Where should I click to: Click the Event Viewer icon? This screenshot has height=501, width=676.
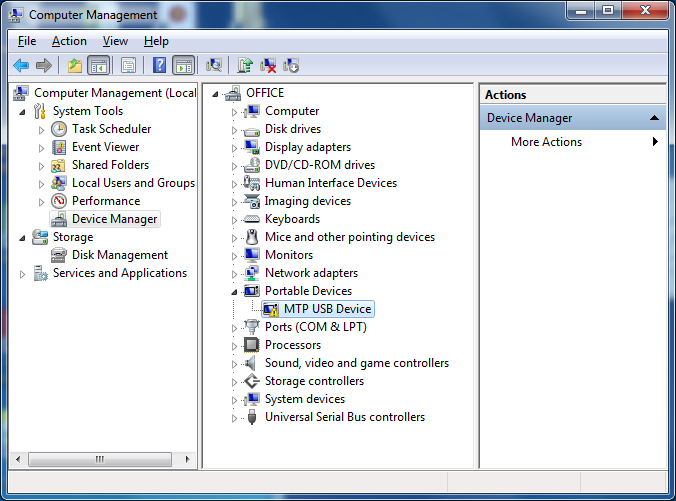click(59, 147)
